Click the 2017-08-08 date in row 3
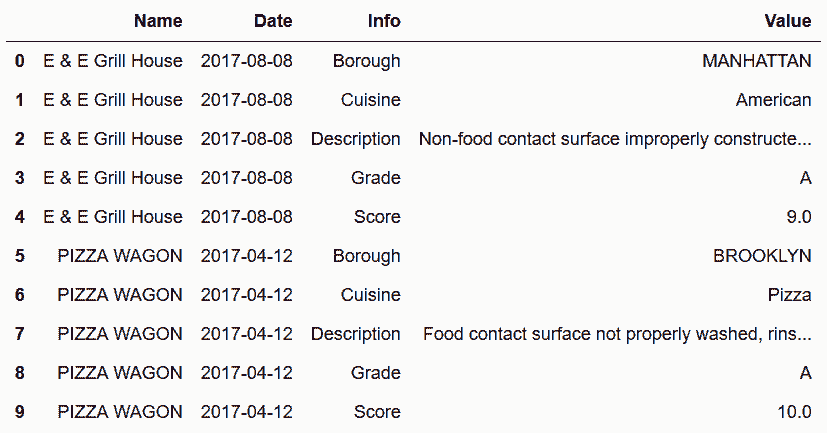This screenshot has width=827, height=433. (x=246, y=178)
